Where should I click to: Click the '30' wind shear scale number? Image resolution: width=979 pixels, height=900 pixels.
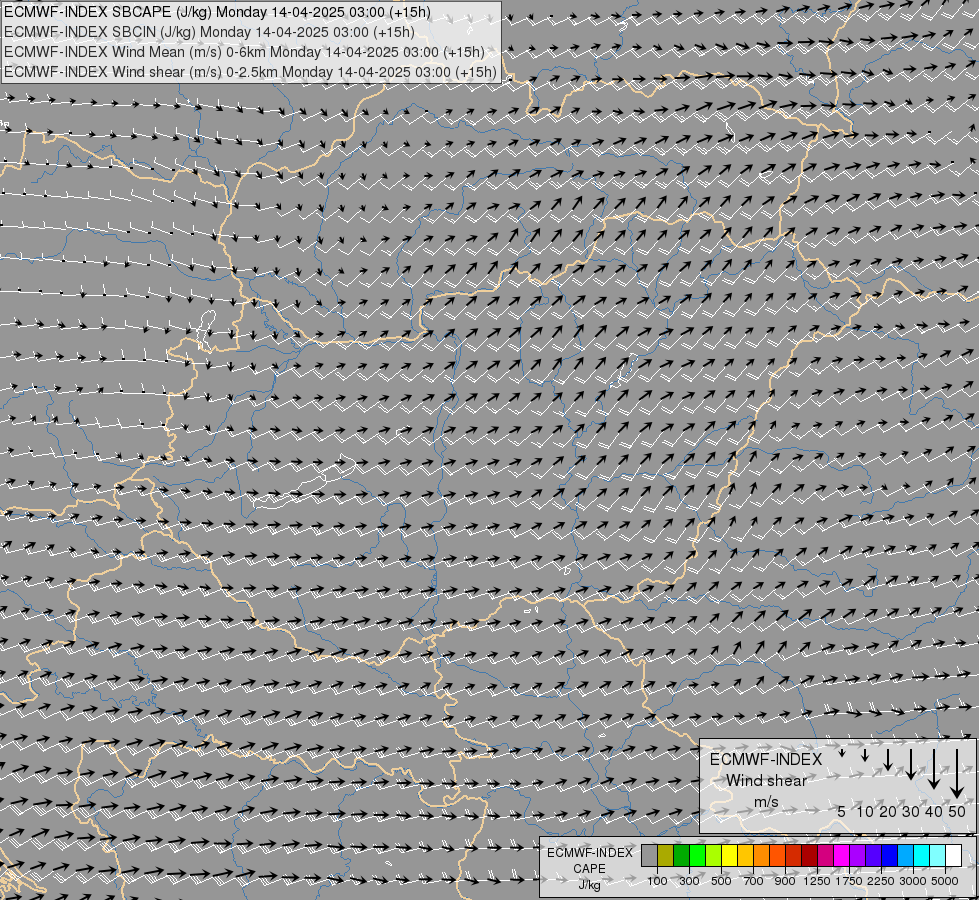point(911,811)
